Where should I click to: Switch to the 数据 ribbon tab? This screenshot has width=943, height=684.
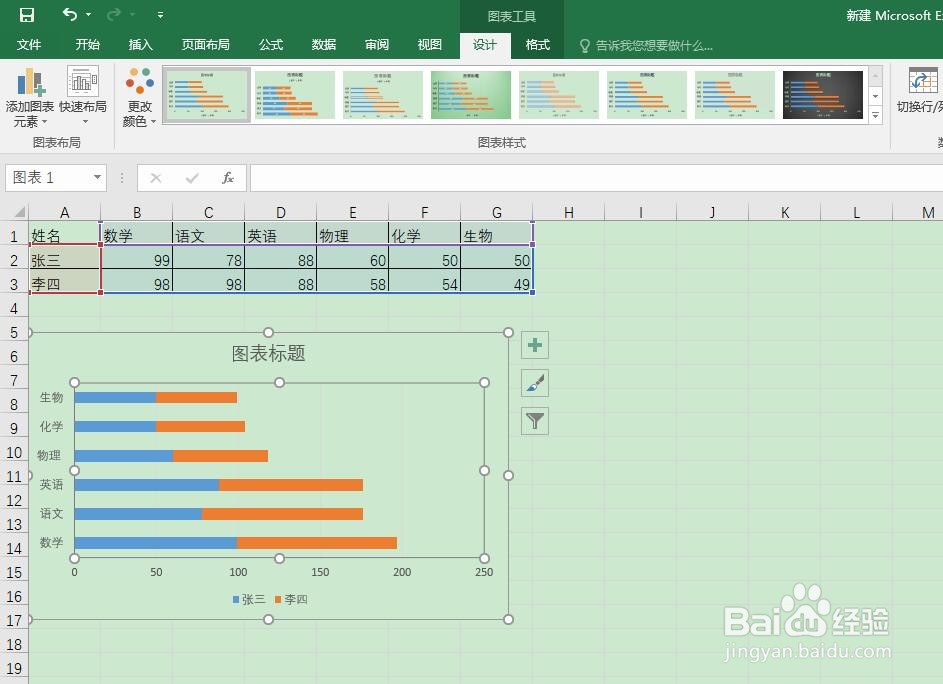[322, 44]
